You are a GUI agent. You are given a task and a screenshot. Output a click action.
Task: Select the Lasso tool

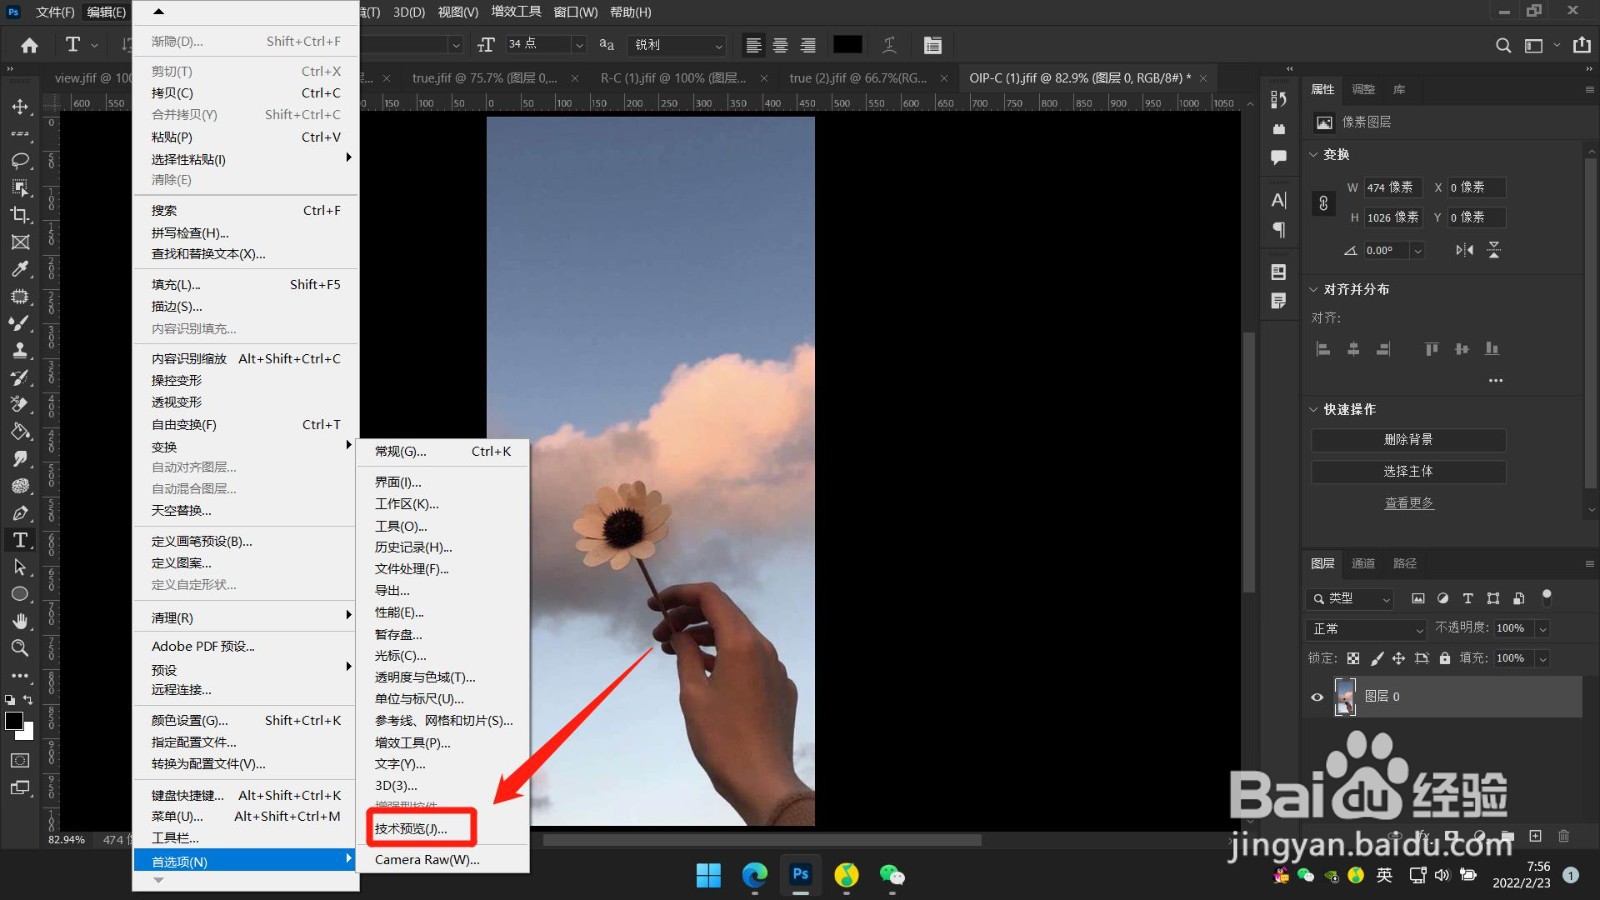pyautogui.click(x=20, y=161)
